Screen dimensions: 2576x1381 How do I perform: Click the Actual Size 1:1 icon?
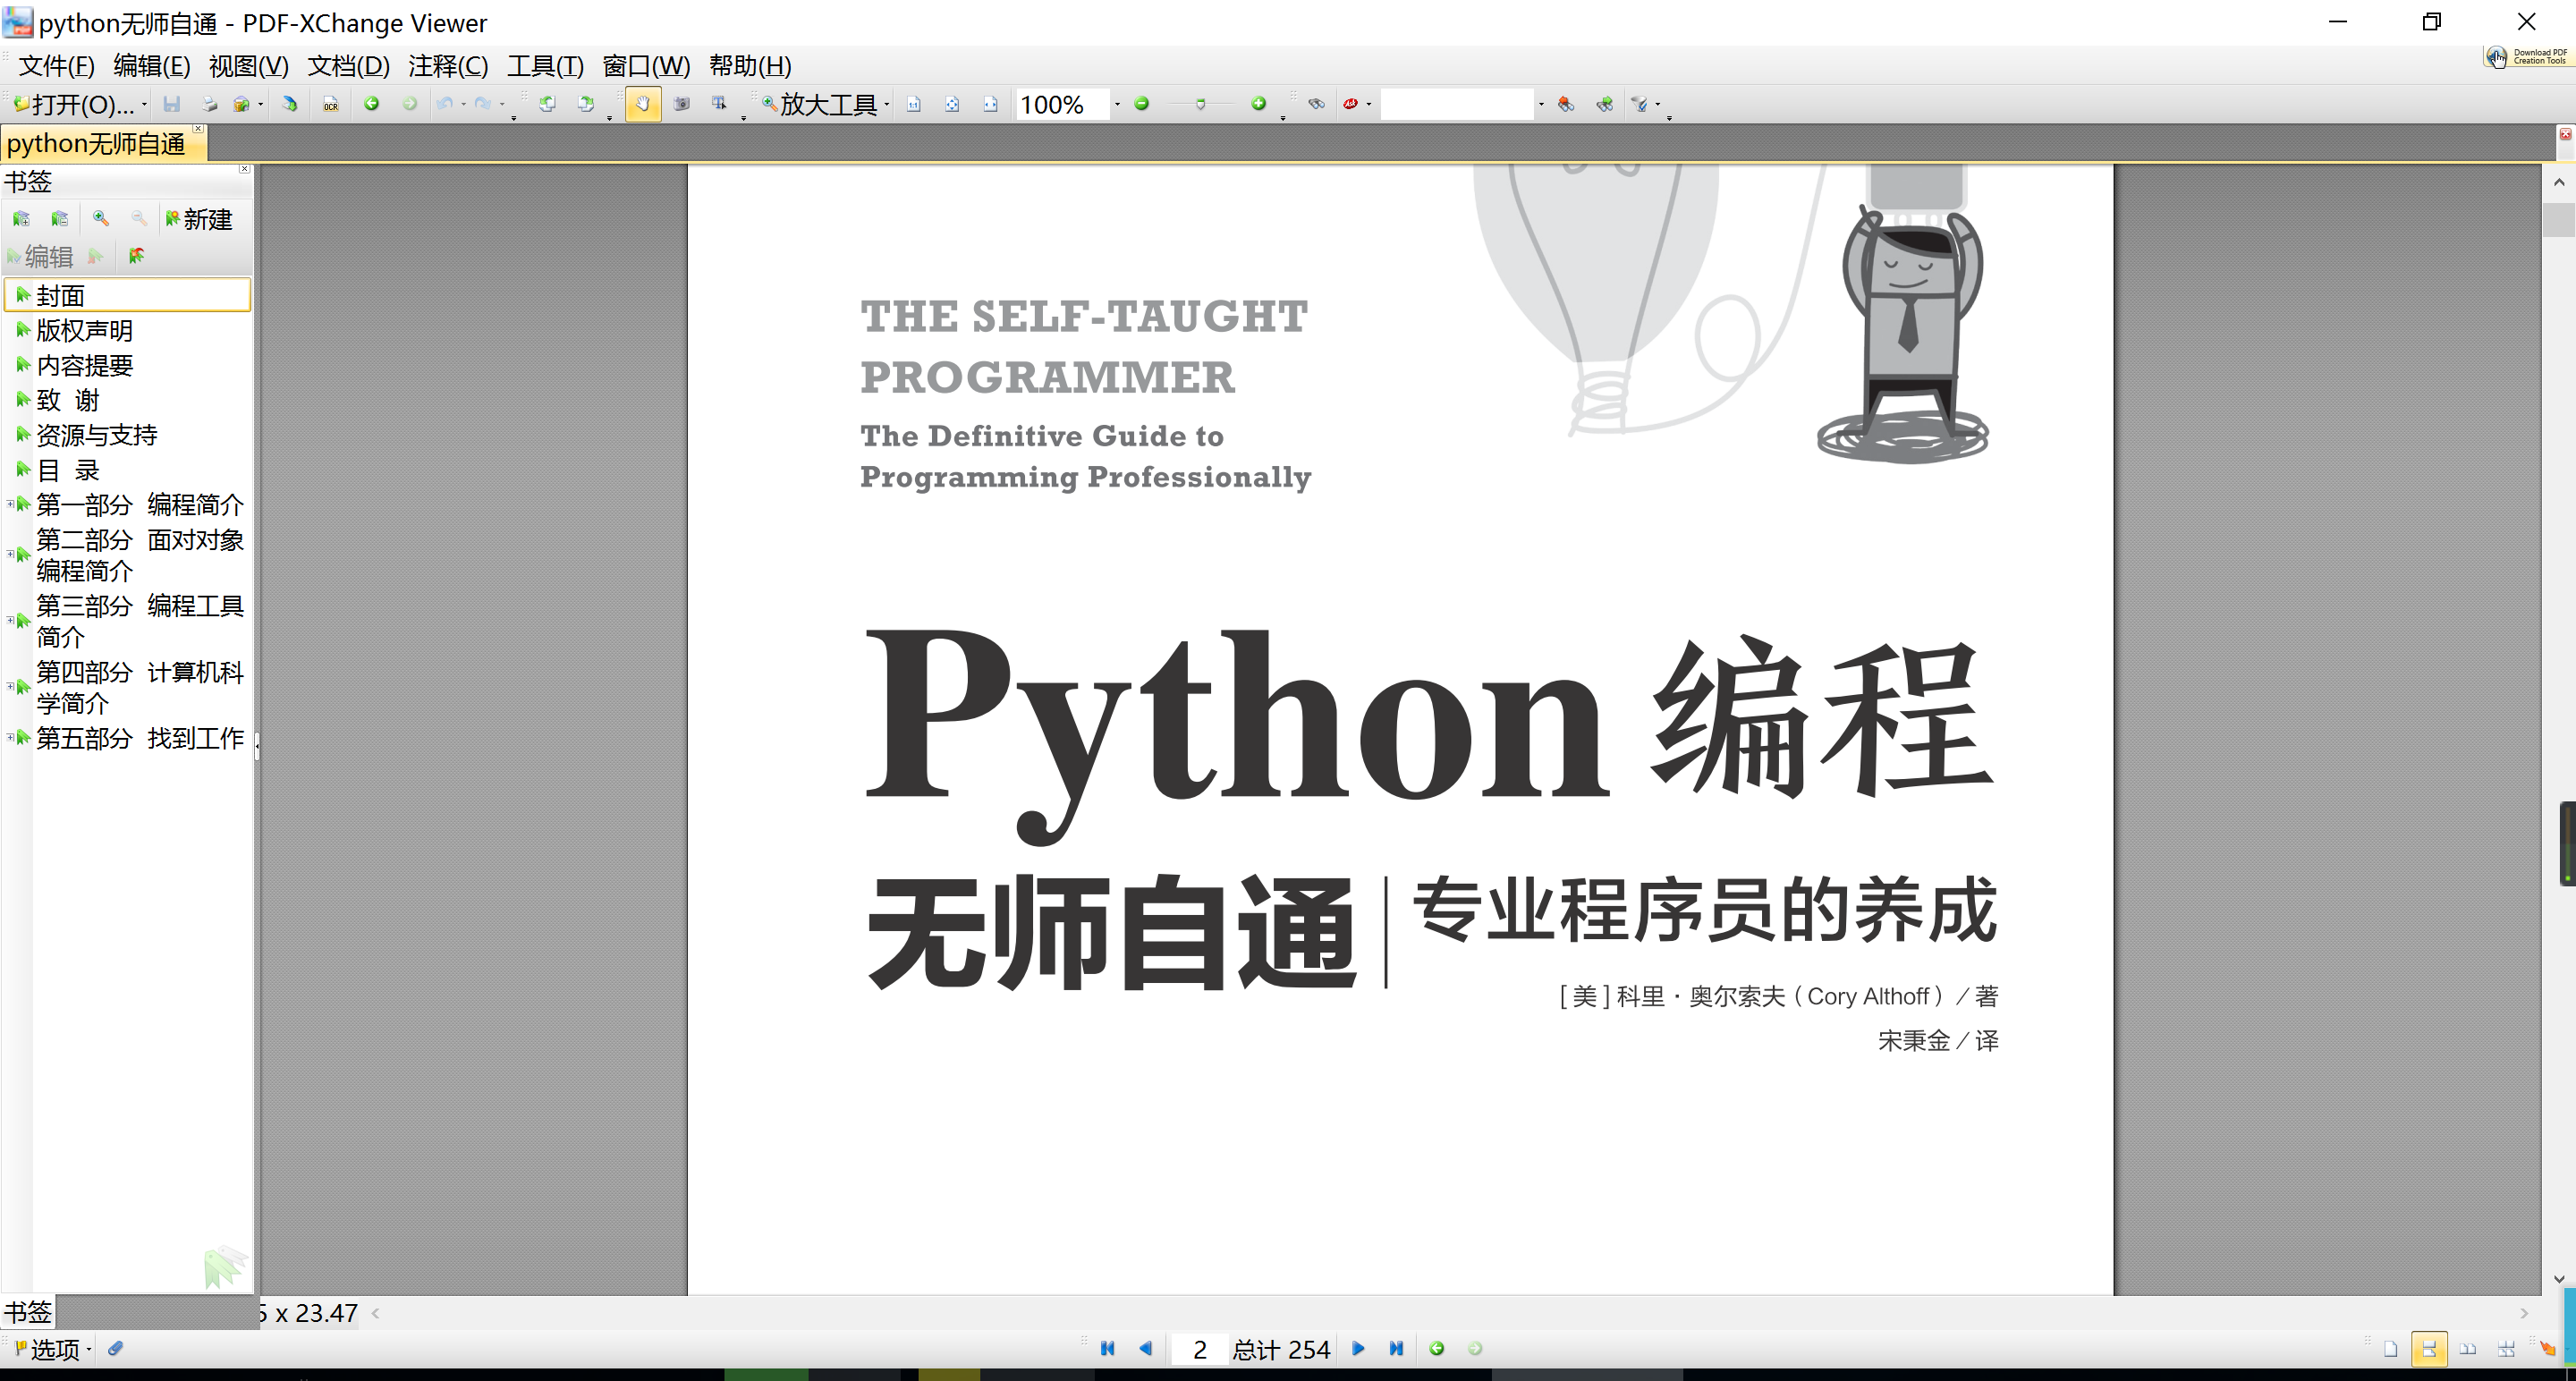tap(914, 104)
